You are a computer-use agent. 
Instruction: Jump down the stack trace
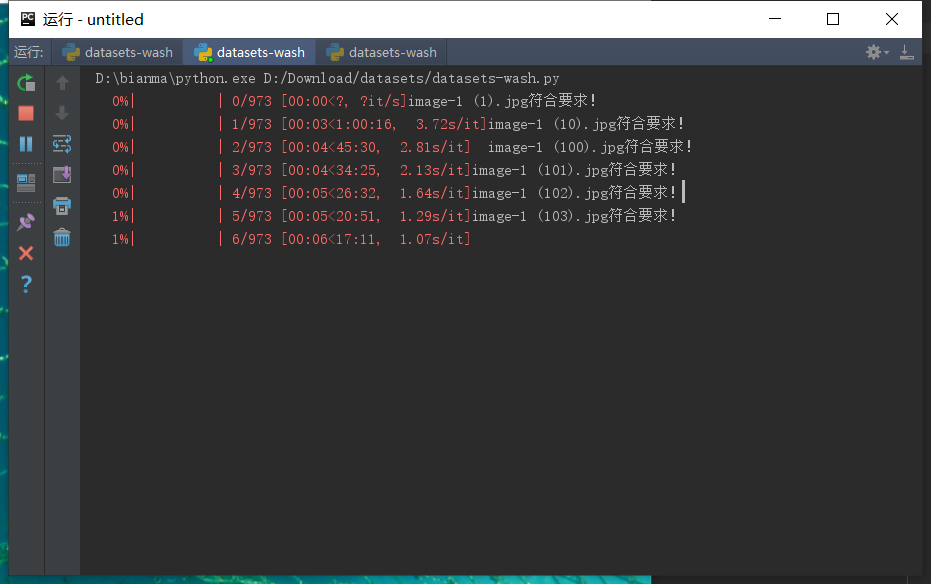tap(61, 113)
